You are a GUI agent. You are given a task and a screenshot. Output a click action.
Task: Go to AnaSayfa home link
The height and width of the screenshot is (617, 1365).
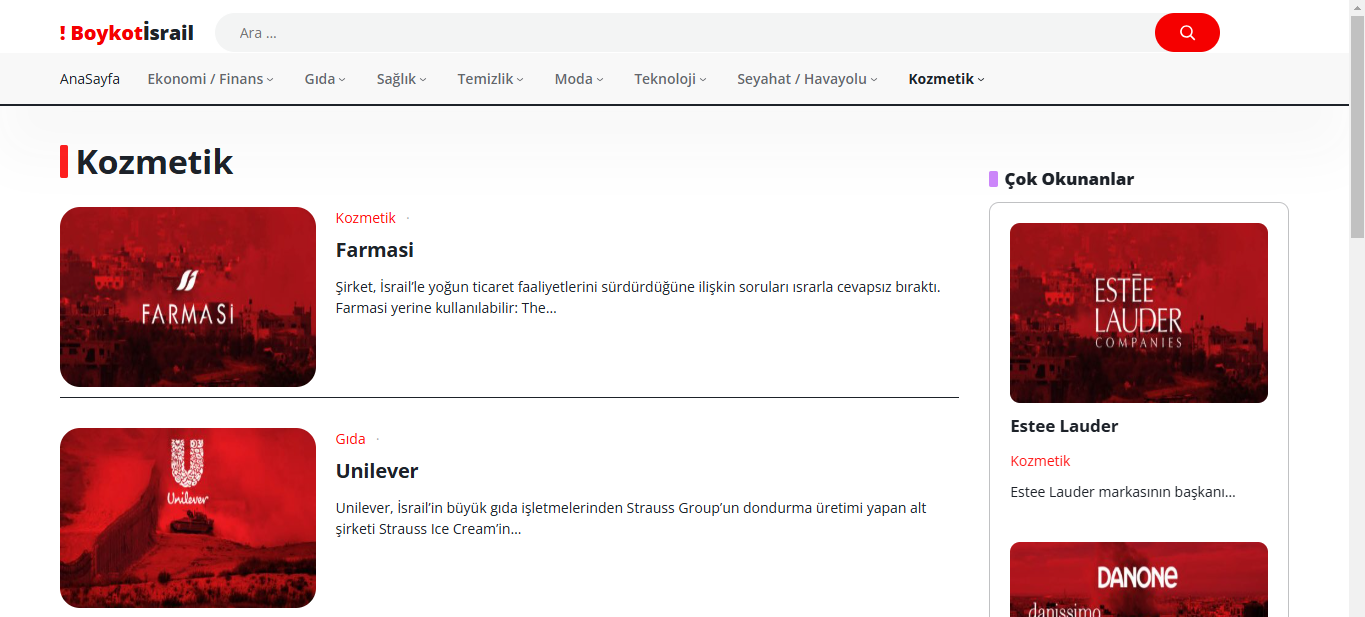point(90,79)
